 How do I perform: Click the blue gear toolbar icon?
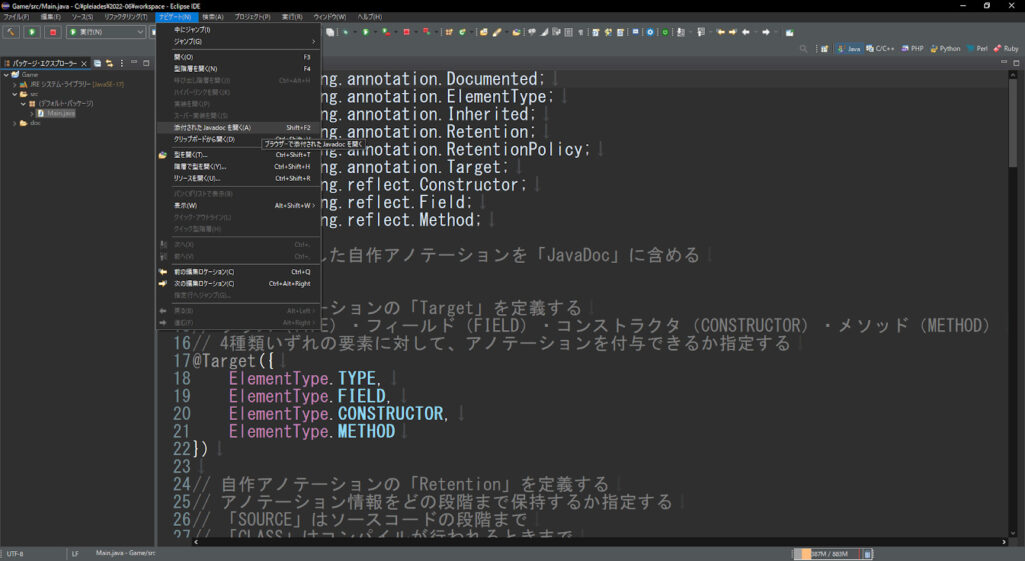[x=650, y=31]
